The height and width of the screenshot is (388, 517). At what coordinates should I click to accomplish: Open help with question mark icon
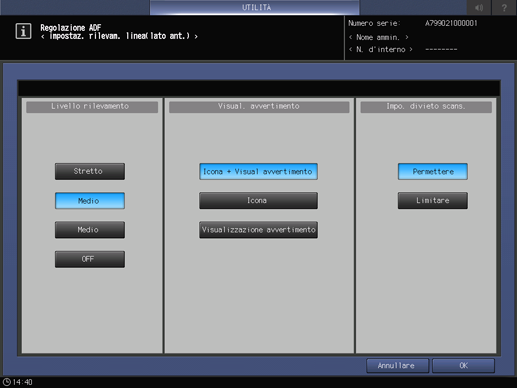[x=504, y=7]
